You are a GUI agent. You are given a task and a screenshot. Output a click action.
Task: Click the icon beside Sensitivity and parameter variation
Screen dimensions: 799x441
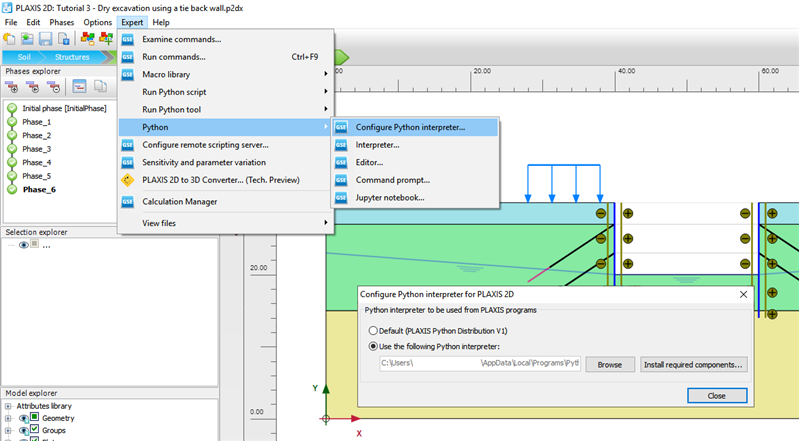127,163
